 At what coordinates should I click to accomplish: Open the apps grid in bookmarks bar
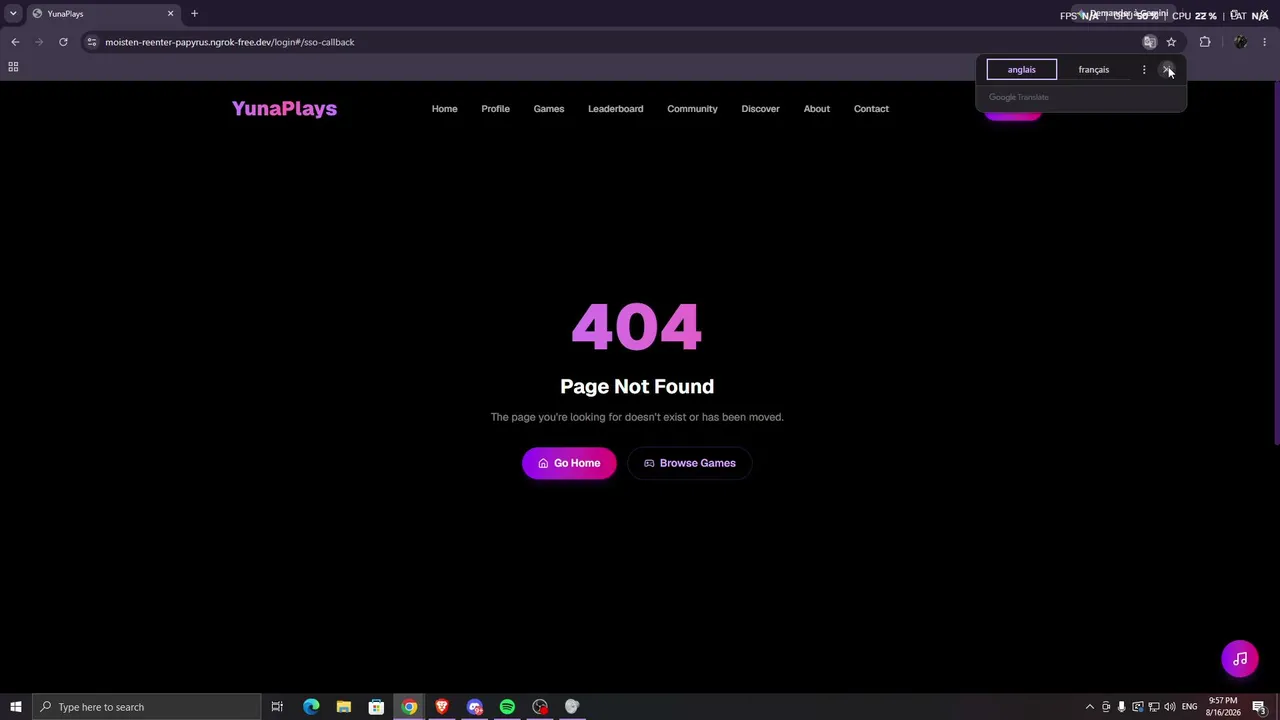tap(13, 67)
